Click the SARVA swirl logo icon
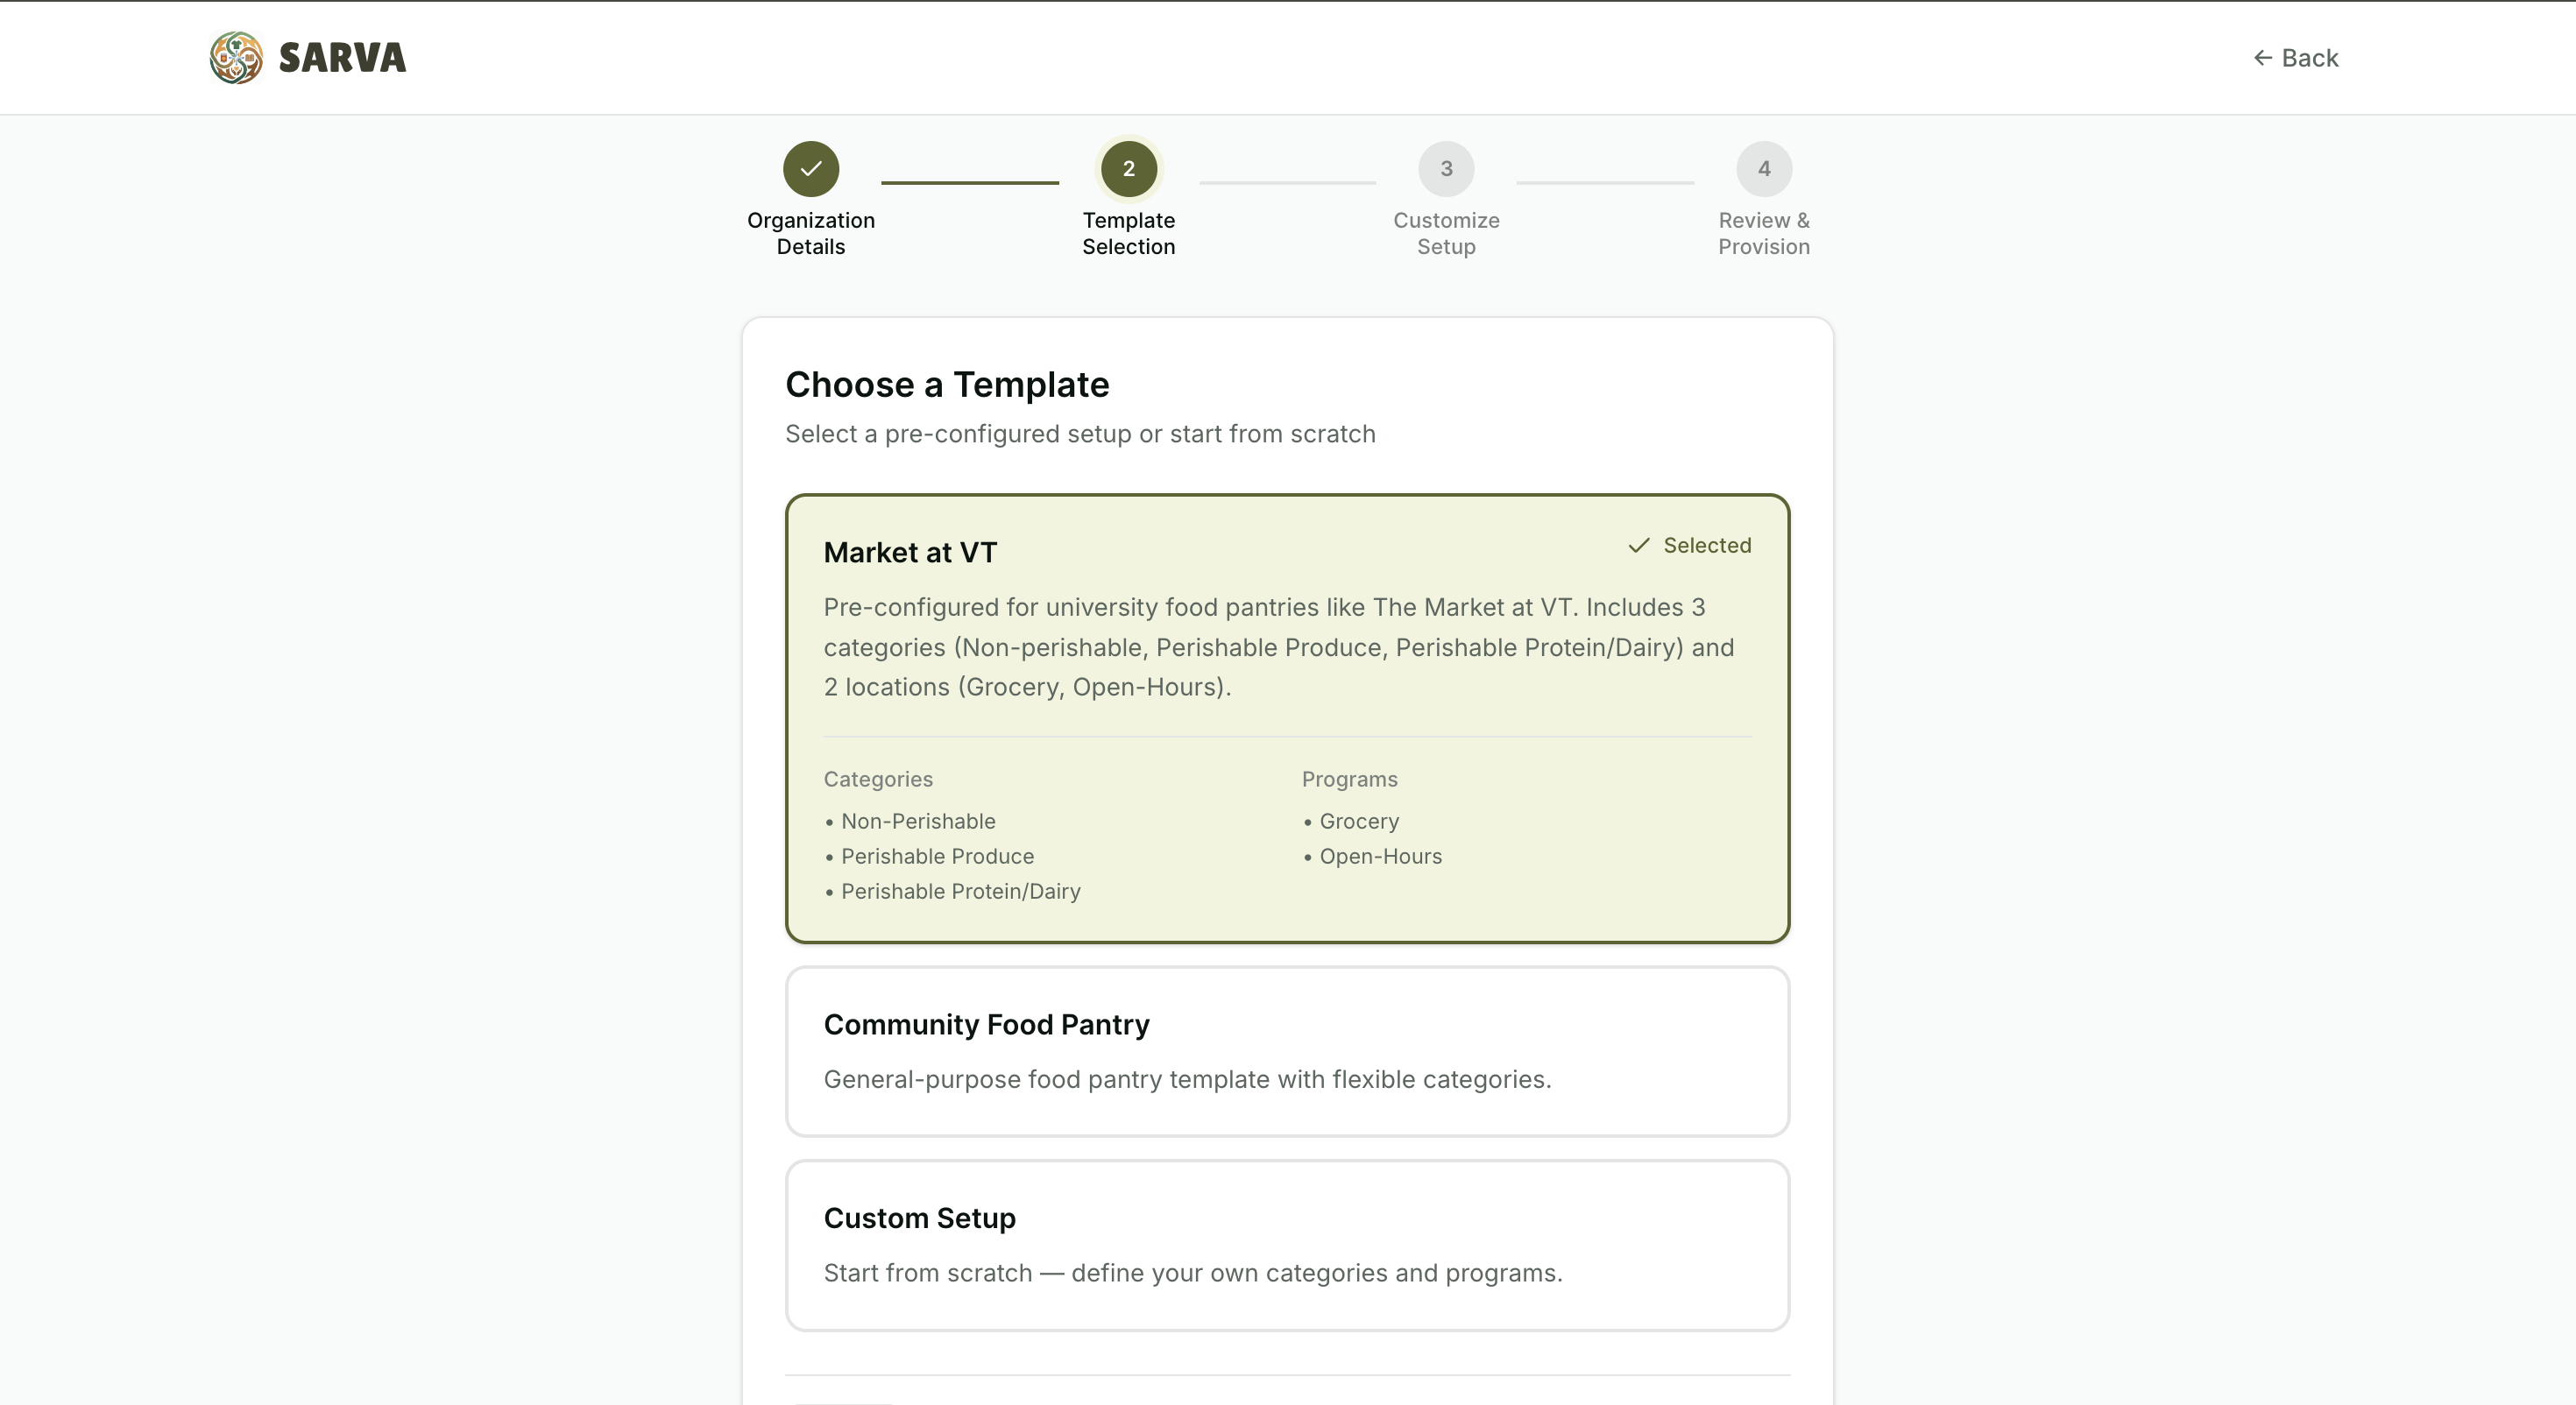Image resolution: width=2576 pixels, height=1405 pixels. (236, 57)
